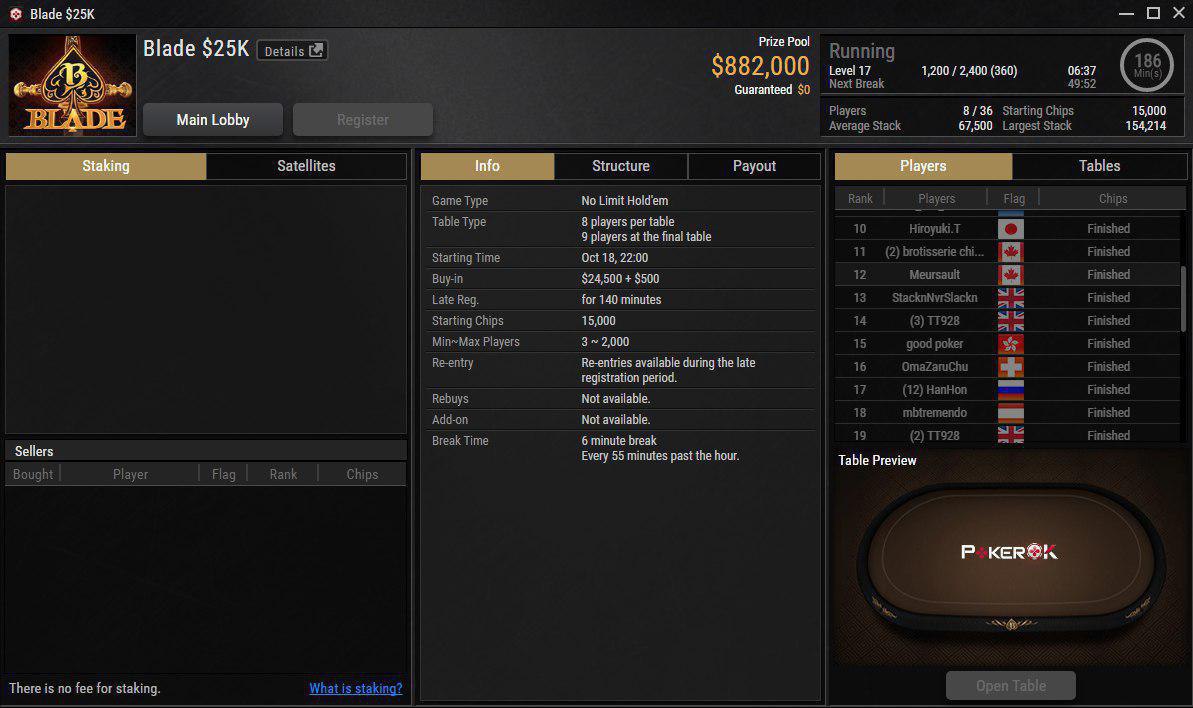Image resolution: width=1193 pixels, height=708 pixels.
Task: Click Player column header in Sellers
Action: pos(130,474)
